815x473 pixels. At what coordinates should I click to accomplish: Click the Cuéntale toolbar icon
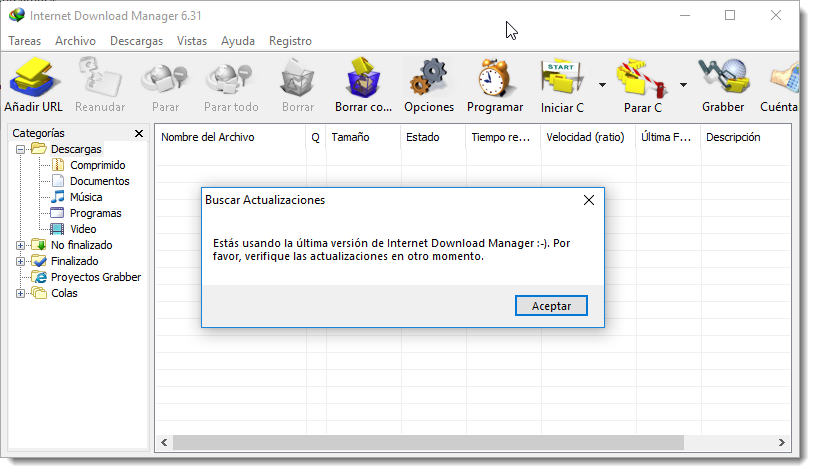click(785, 79)
